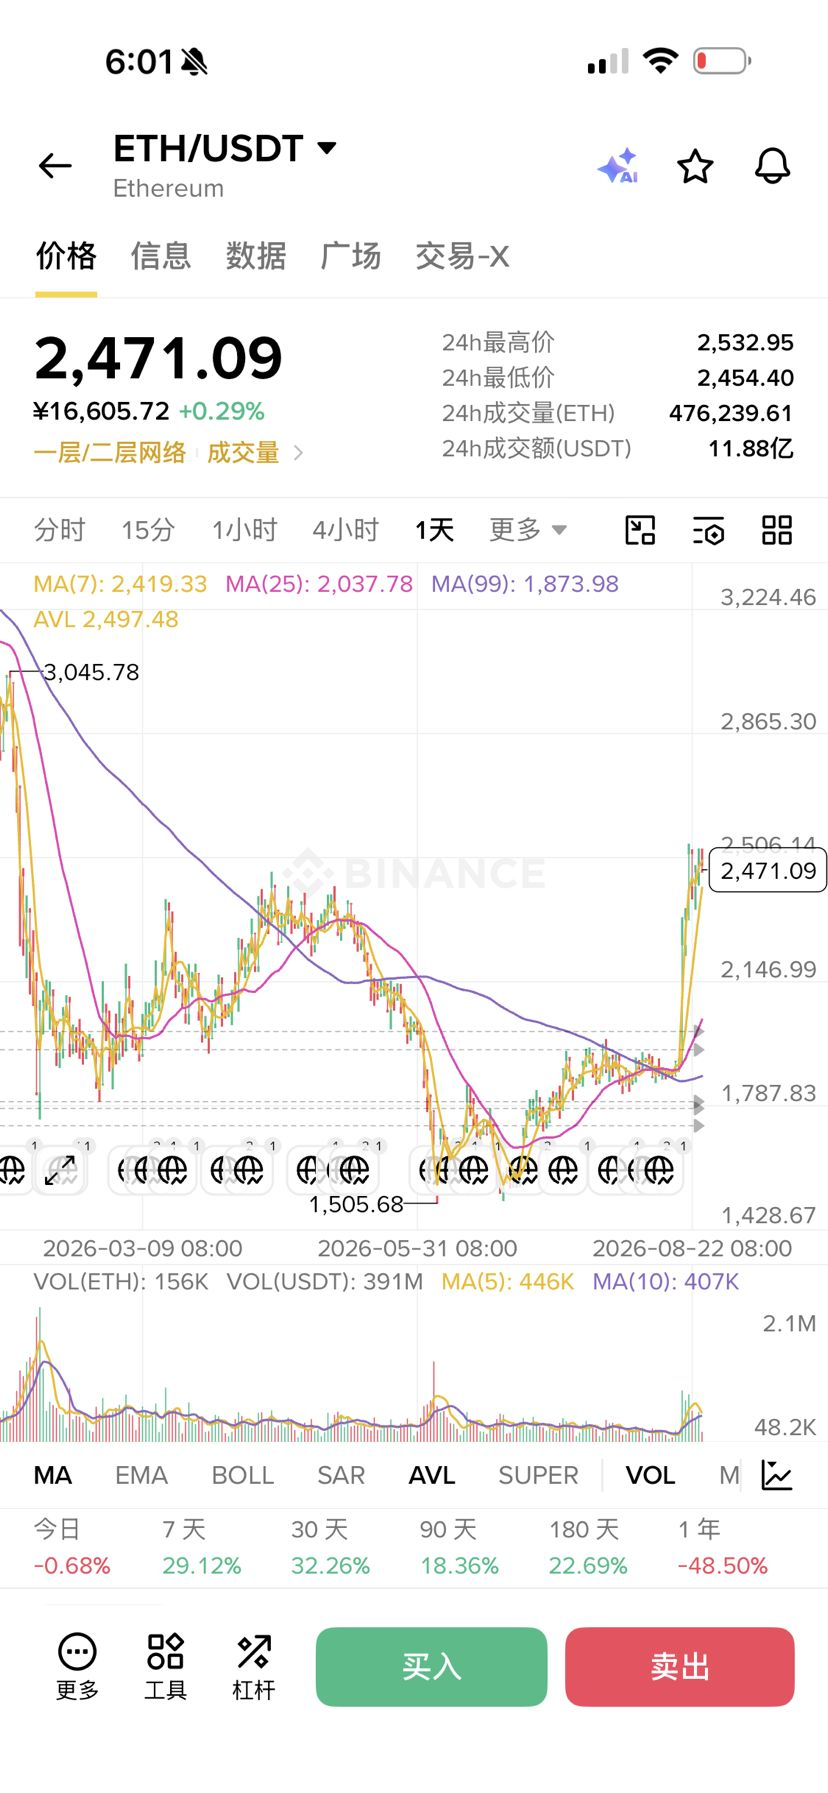828x1793 pixels.
Task: Set a price alert bell
Action: point(772,166)
